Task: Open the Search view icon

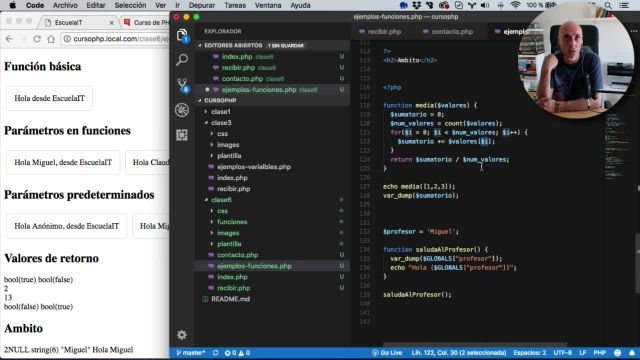Action: pos(182,60)
